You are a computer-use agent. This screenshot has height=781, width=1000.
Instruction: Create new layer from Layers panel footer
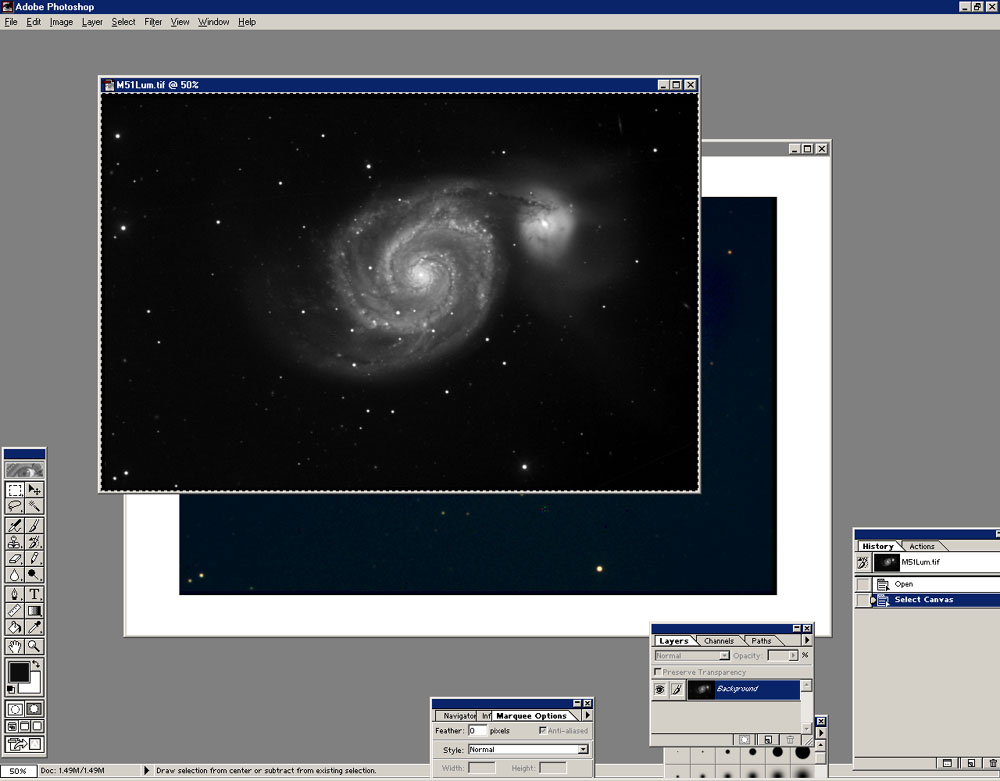tap(768, 740)
